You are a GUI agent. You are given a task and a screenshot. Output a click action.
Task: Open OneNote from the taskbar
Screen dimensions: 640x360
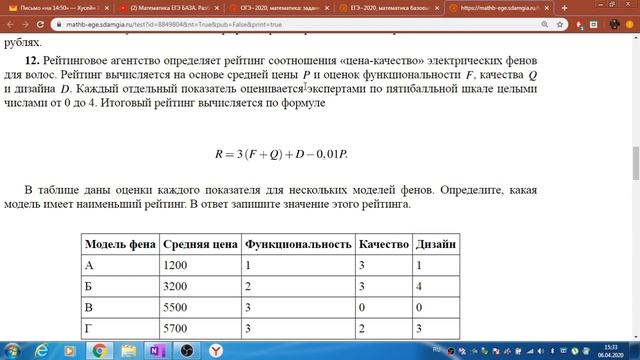click(158, 351)
